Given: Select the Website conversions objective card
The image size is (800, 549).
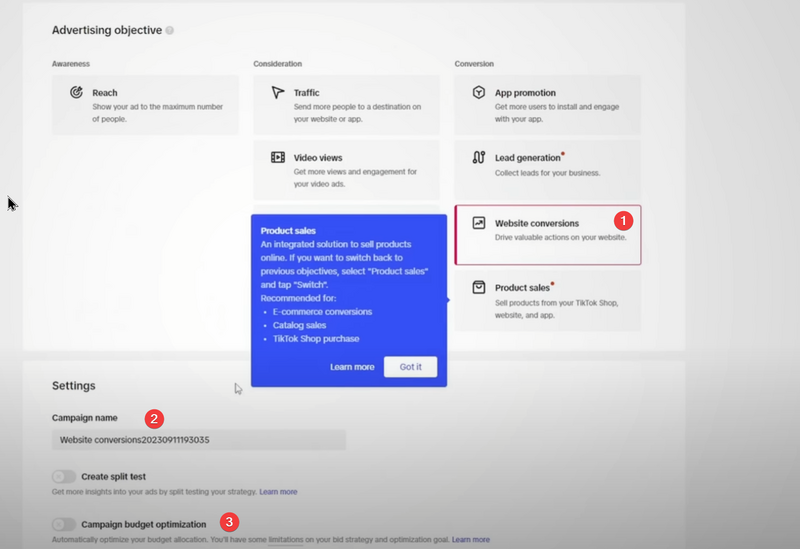Looking at the screenshot, I should point(547,235).
